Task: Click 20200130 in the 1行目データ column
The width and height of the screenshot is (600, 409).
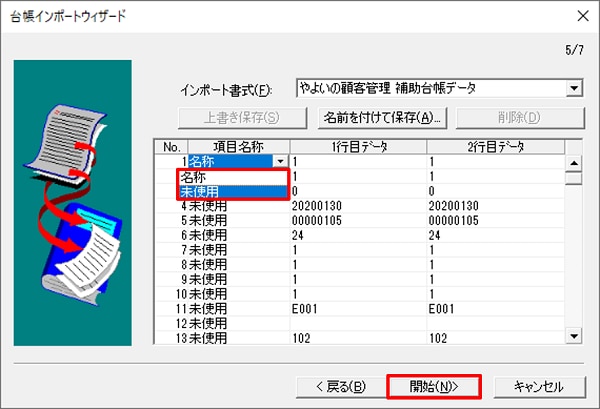Action: point(316,206)
